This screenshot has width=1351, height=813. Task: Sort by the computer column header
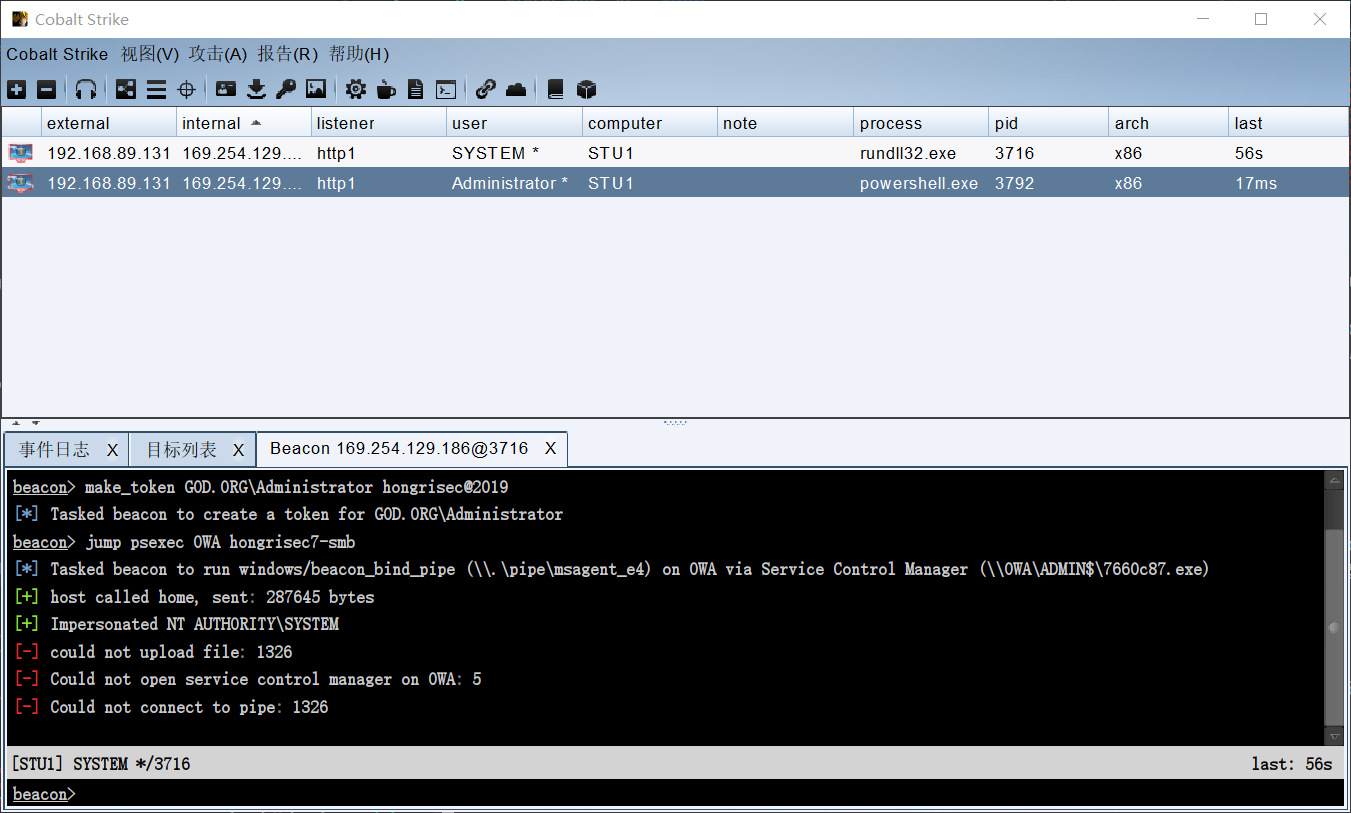650,123
